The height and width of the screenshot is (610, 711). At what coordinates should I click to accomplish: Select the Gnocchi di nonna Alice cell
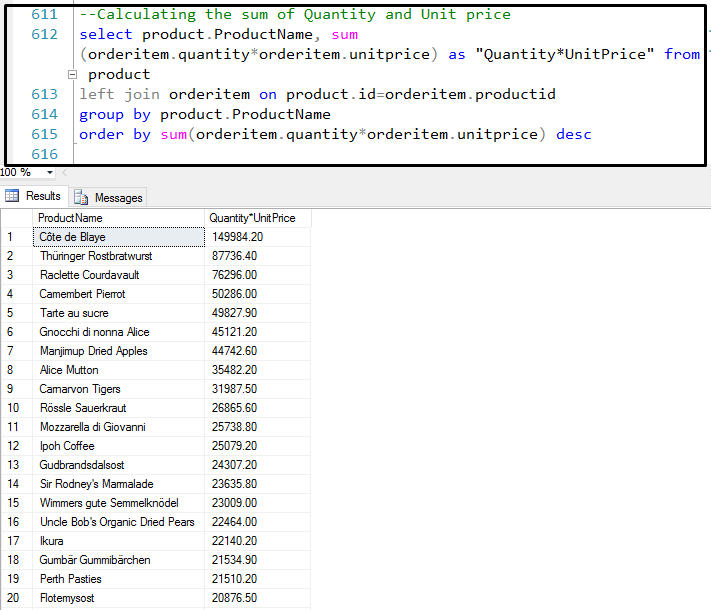[x=118, y=332]
